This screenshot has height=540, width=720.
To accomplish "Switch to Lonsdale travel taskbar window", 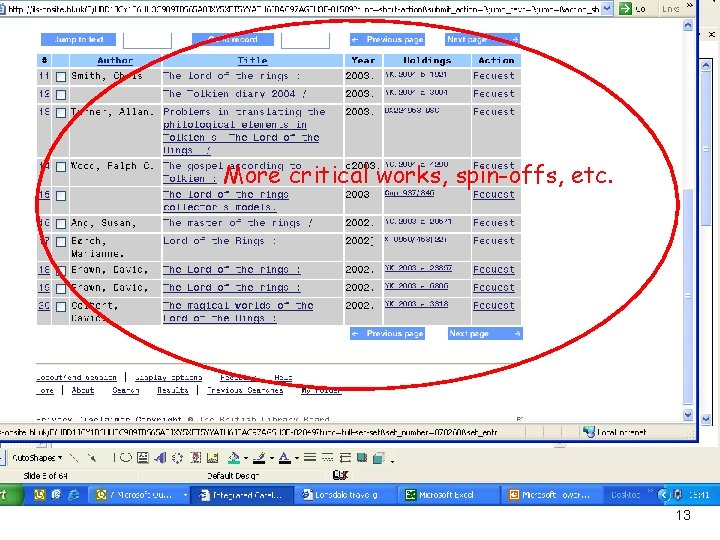I will pos(346,495).
